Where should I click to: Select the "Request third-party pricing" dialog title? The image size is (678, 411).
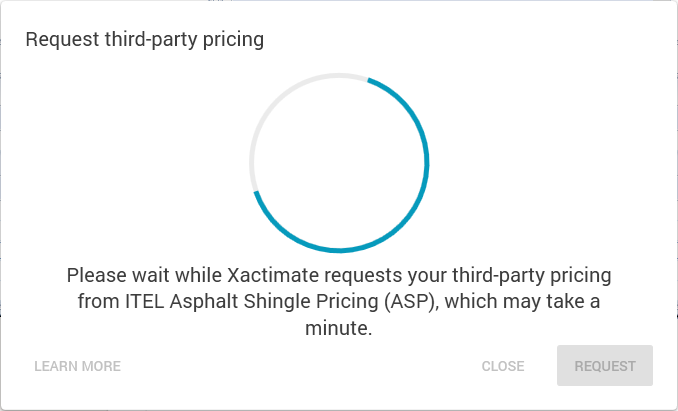(144, 40)
